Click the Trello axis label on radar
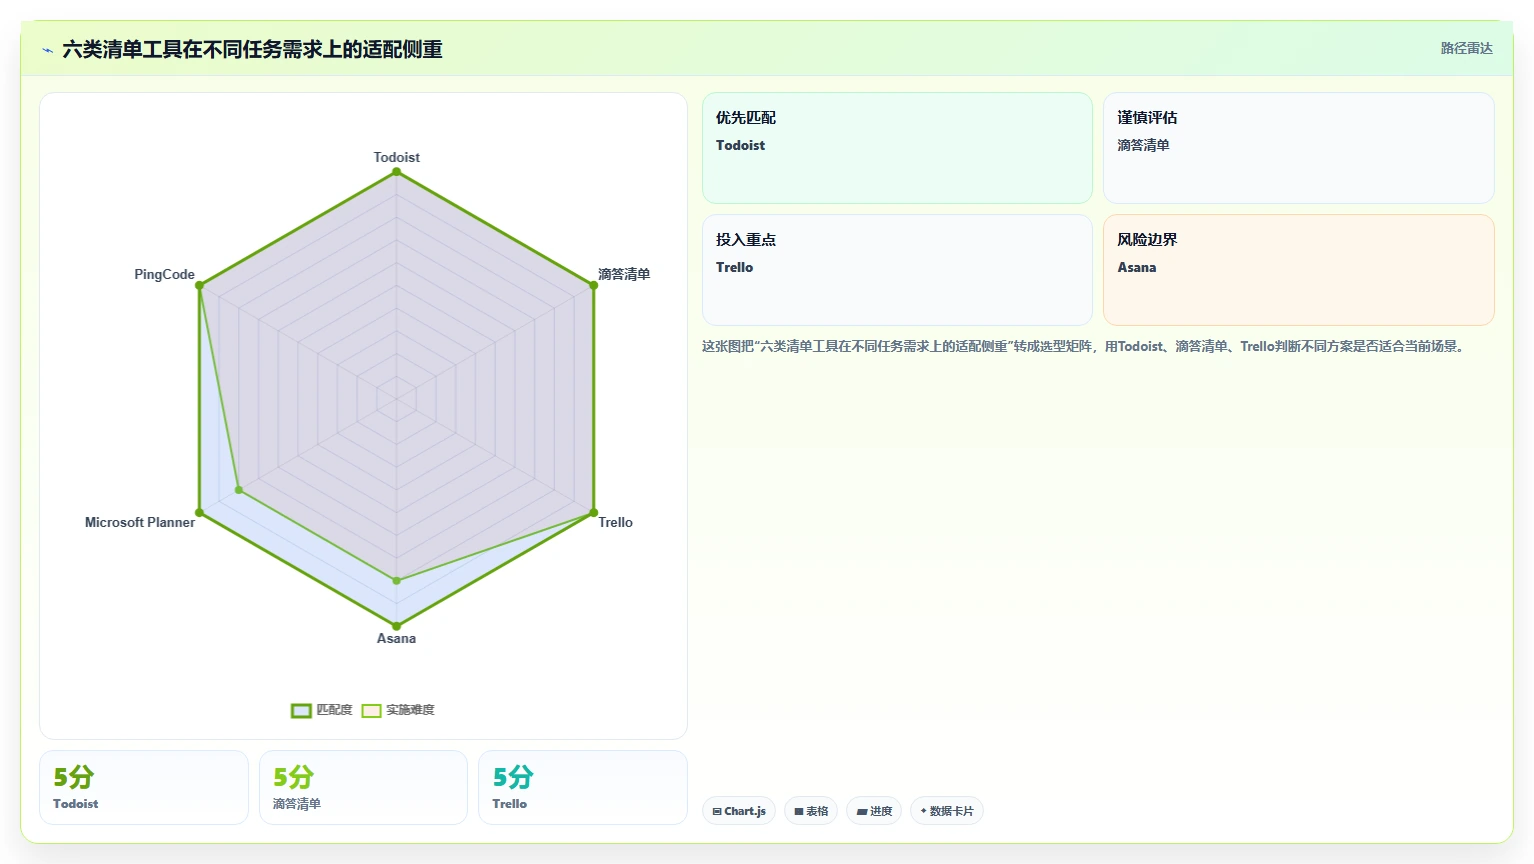 pos(616,522)
